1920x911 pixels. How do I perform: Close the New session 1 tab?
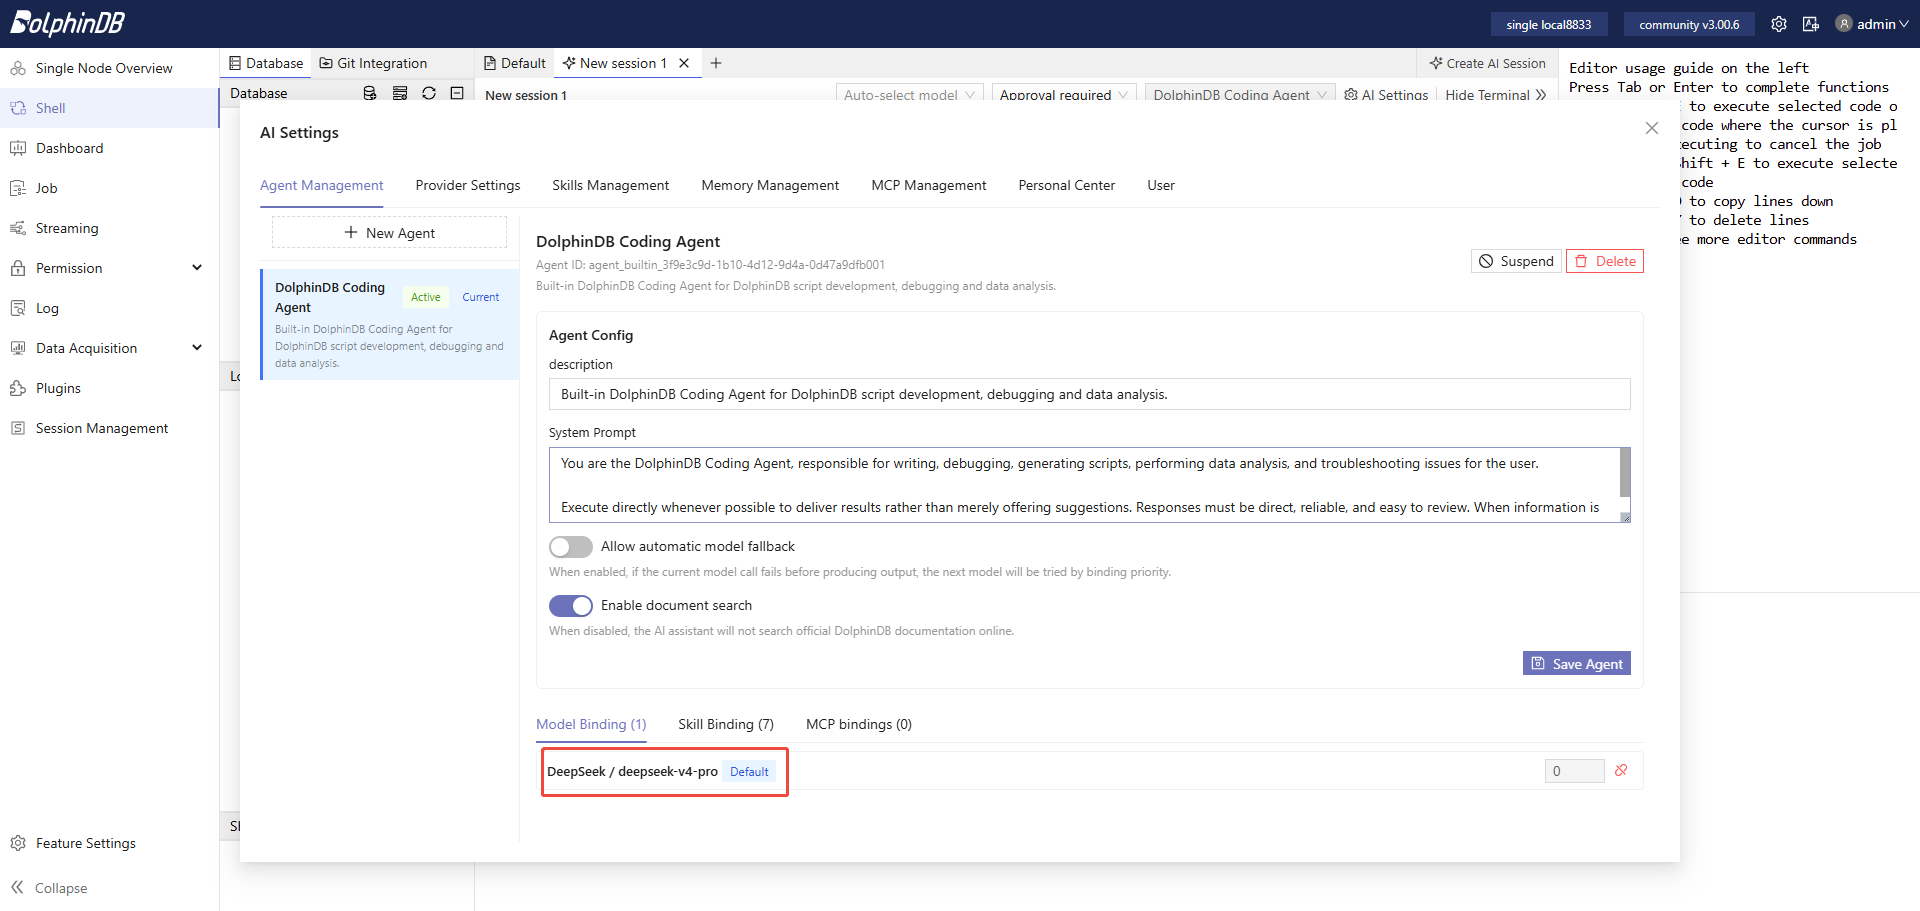pyautogui.click(x=684, y=63)
